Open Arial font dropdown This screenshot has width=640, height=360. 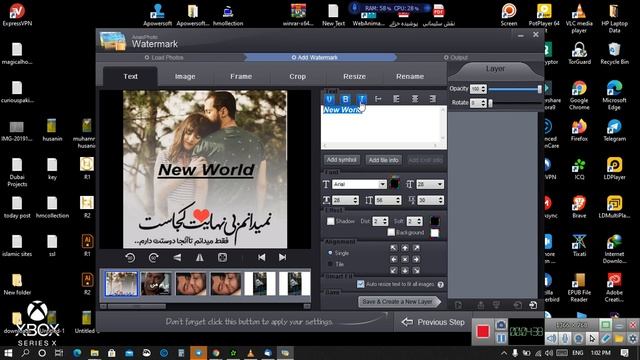pyautogui.click(x=359, y=184)
